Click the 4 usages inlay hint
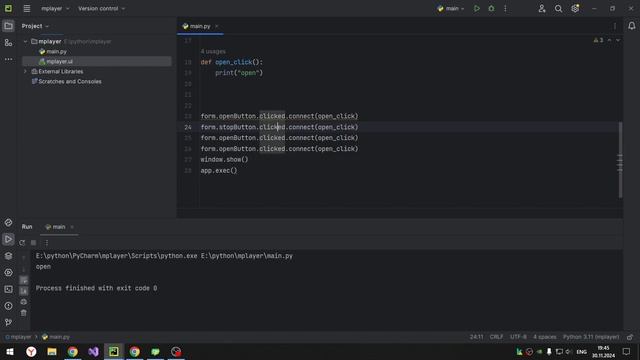Image resolution: width=640 pixels, height=360 pixels. coord(213,51)
